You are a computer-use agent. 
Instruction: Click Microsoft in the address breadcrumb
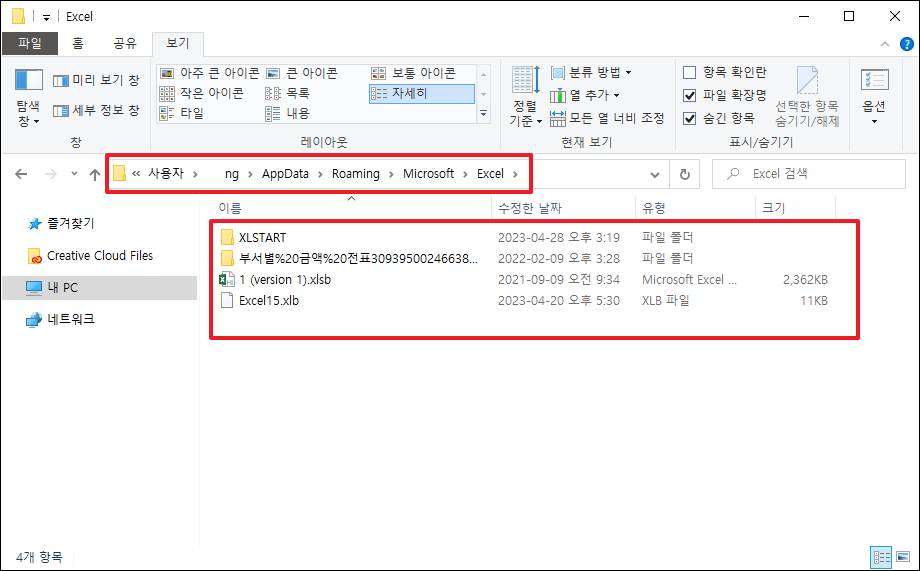click(428, 174)
